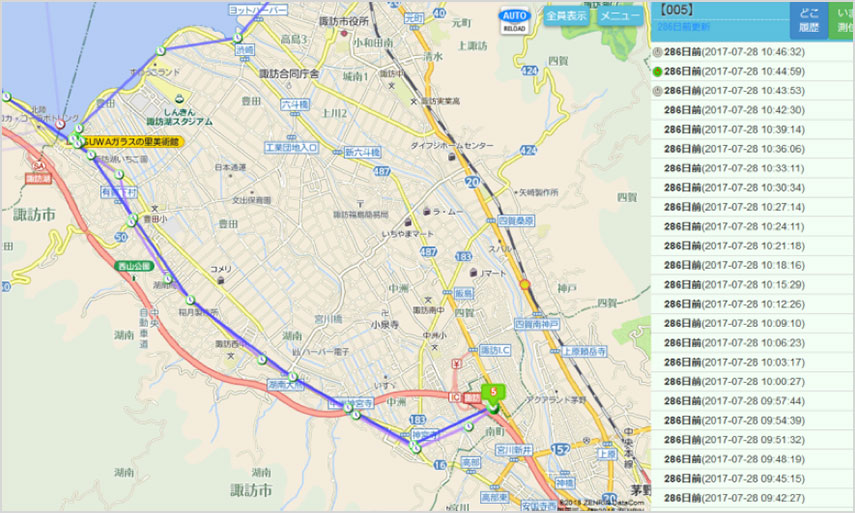Click the 諏訪湖 SA service area icon
This screenshot has width=855, height=513.
point(38,166)
